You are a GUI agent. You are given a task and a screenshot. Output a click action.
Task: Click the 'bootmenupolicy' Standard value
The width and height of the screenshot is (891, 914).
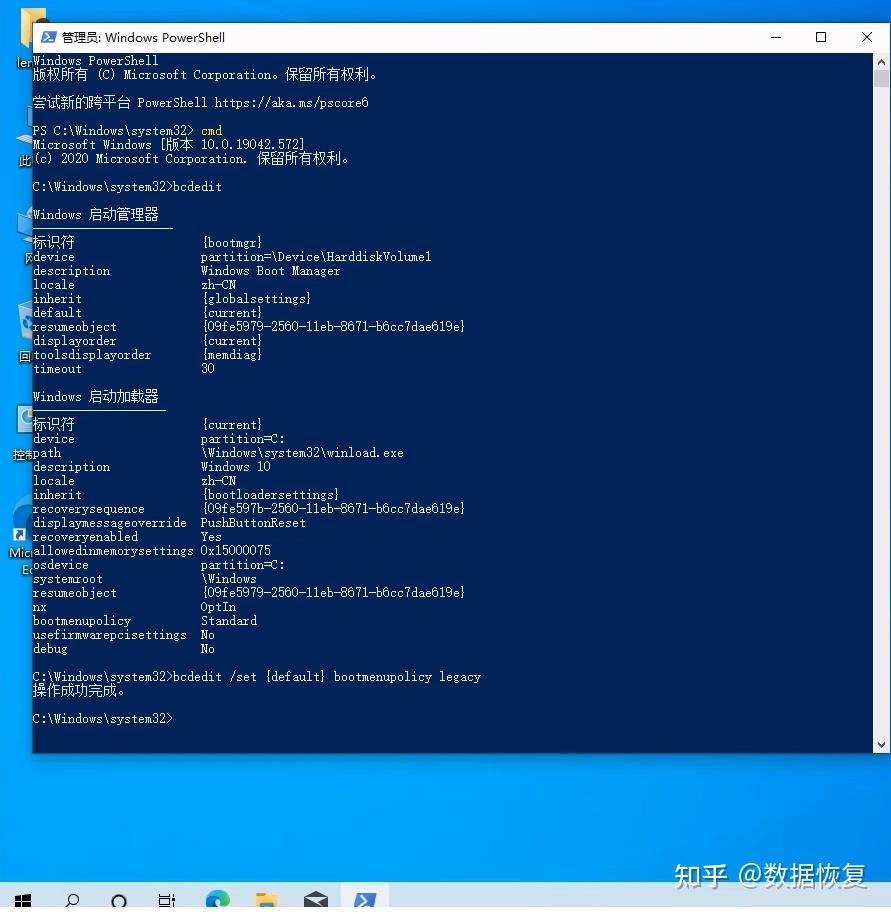coord(229,621)
